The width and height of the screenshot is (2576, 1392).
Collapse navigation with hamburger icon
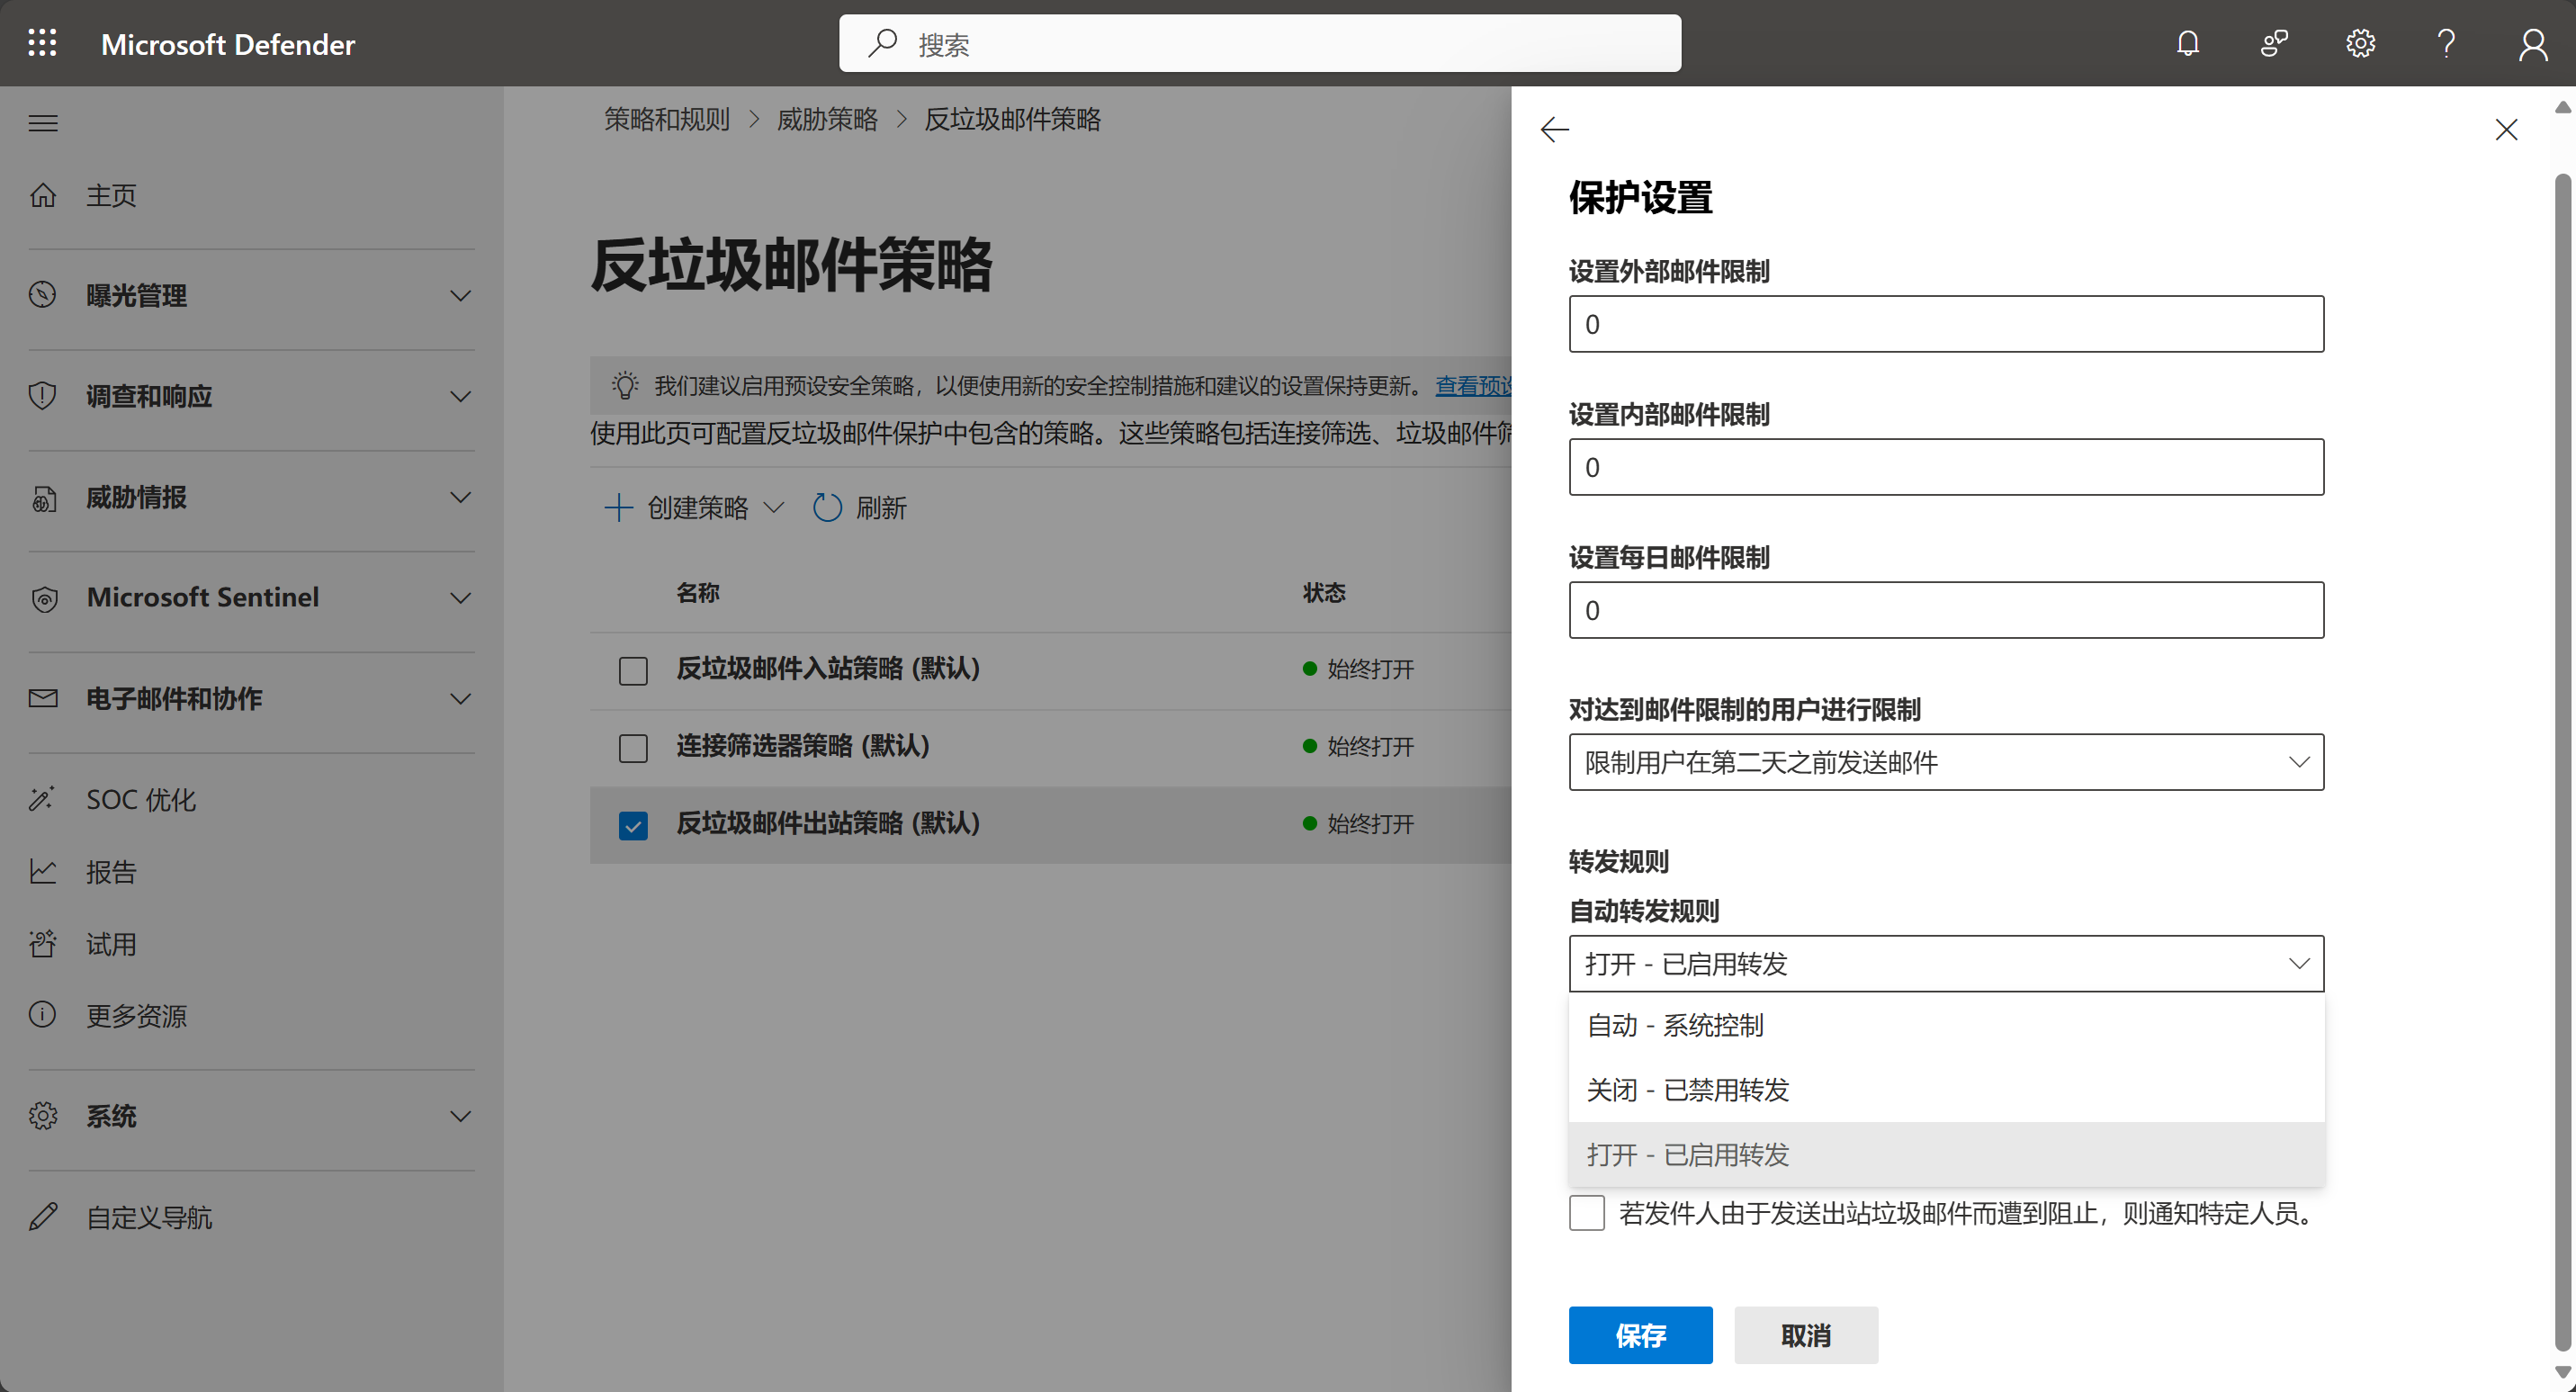coord(43,123)
